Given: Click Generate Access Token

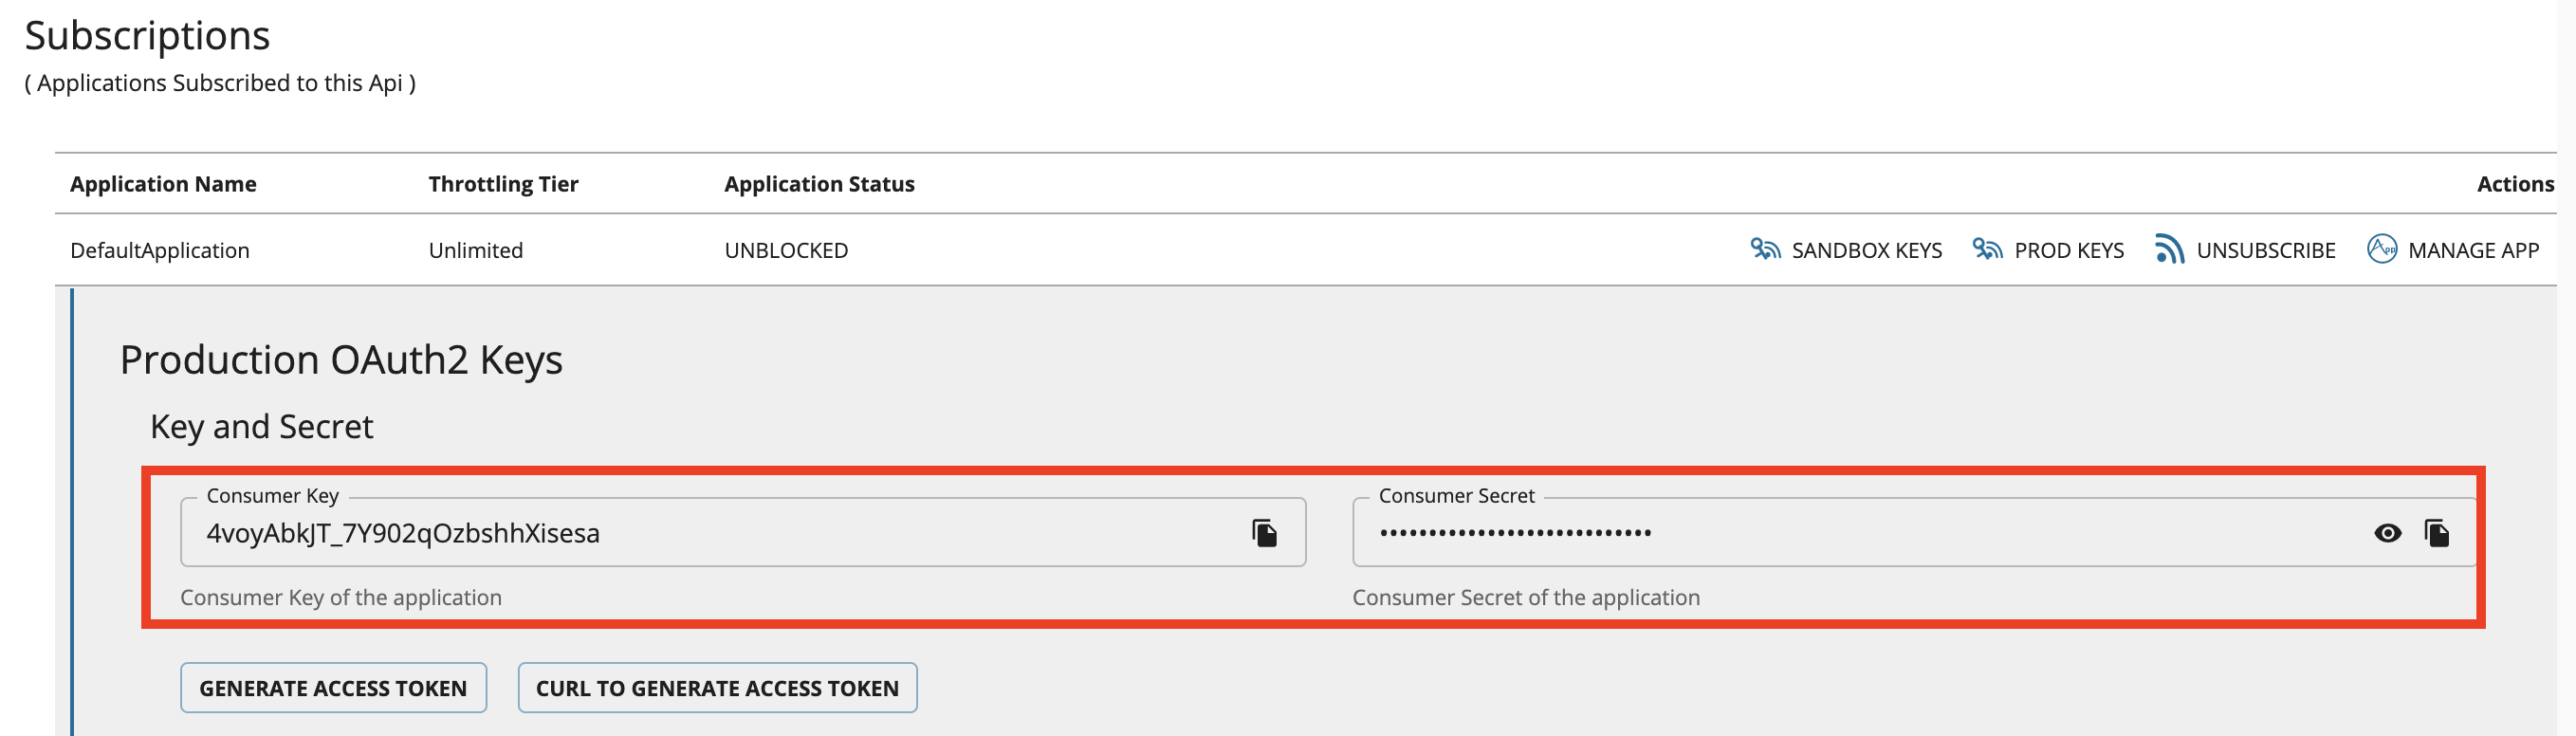Looking at the screenshot, I should (x=333, y=688).
